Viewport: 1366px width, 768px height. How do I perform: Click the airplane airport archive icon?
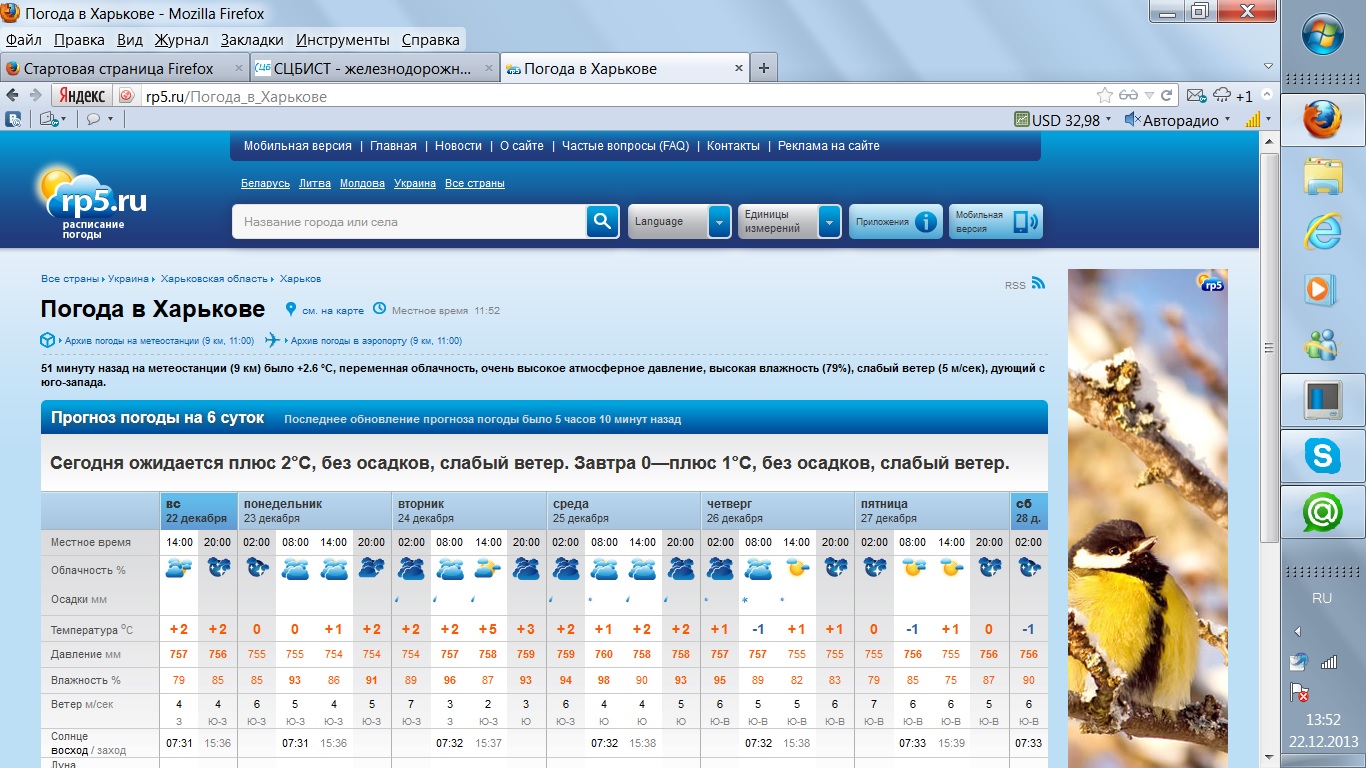[x=273, y=340]
